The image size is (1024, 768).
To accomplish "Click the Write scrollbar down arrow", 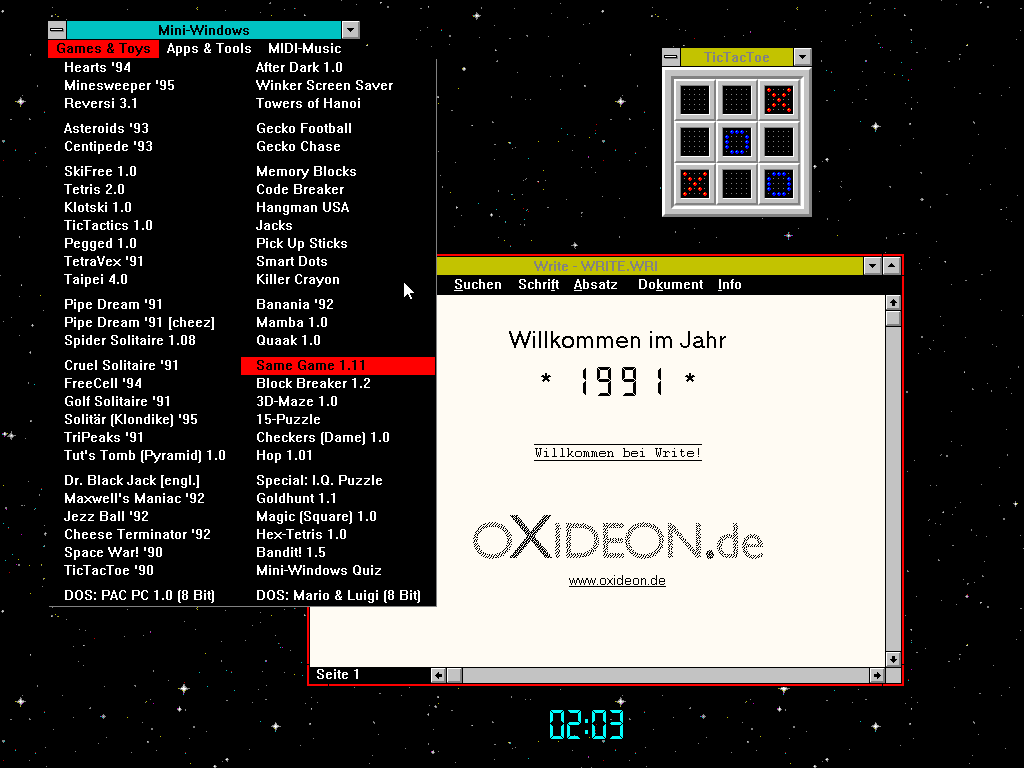I will [x=893, y=658].
